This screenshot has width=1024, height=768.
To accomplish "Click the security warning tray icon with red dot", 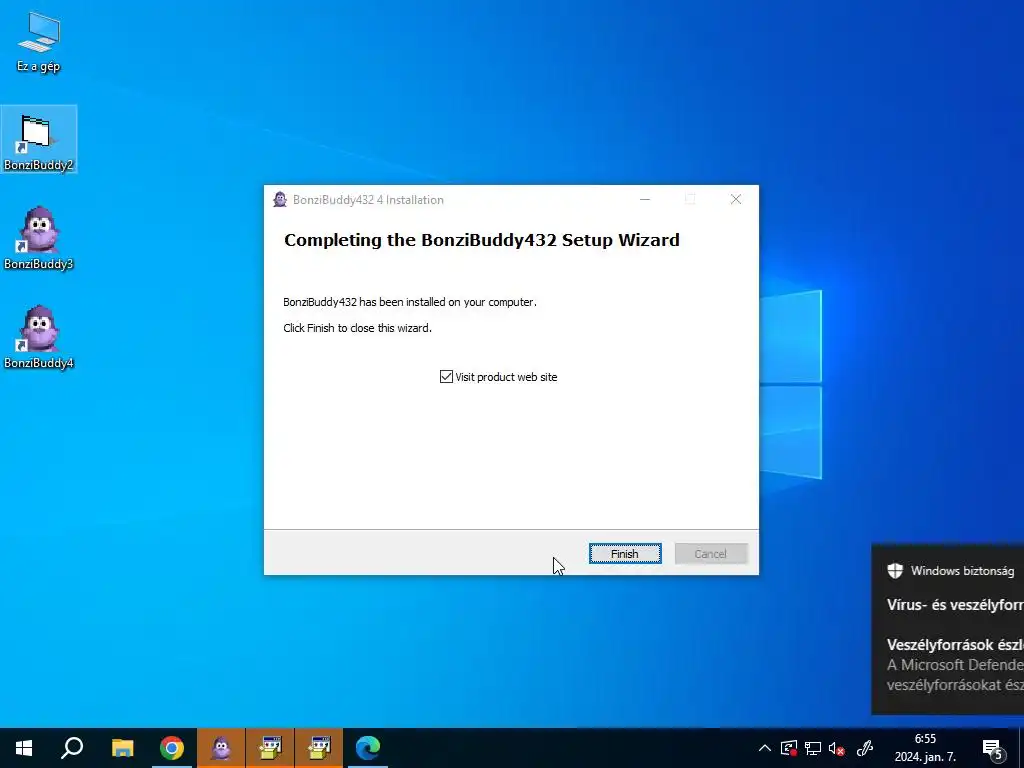I will [789, 748].
